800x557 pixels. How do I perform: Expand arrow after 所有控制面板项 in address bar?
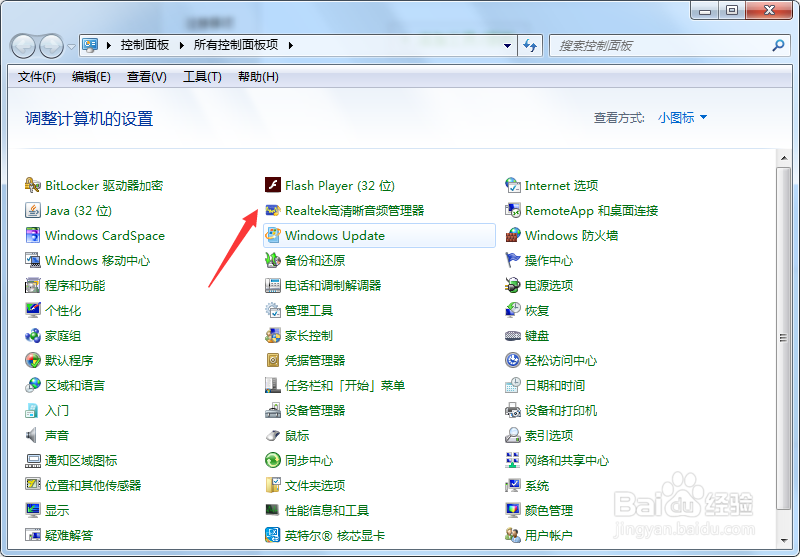click(x=291, y=45)
